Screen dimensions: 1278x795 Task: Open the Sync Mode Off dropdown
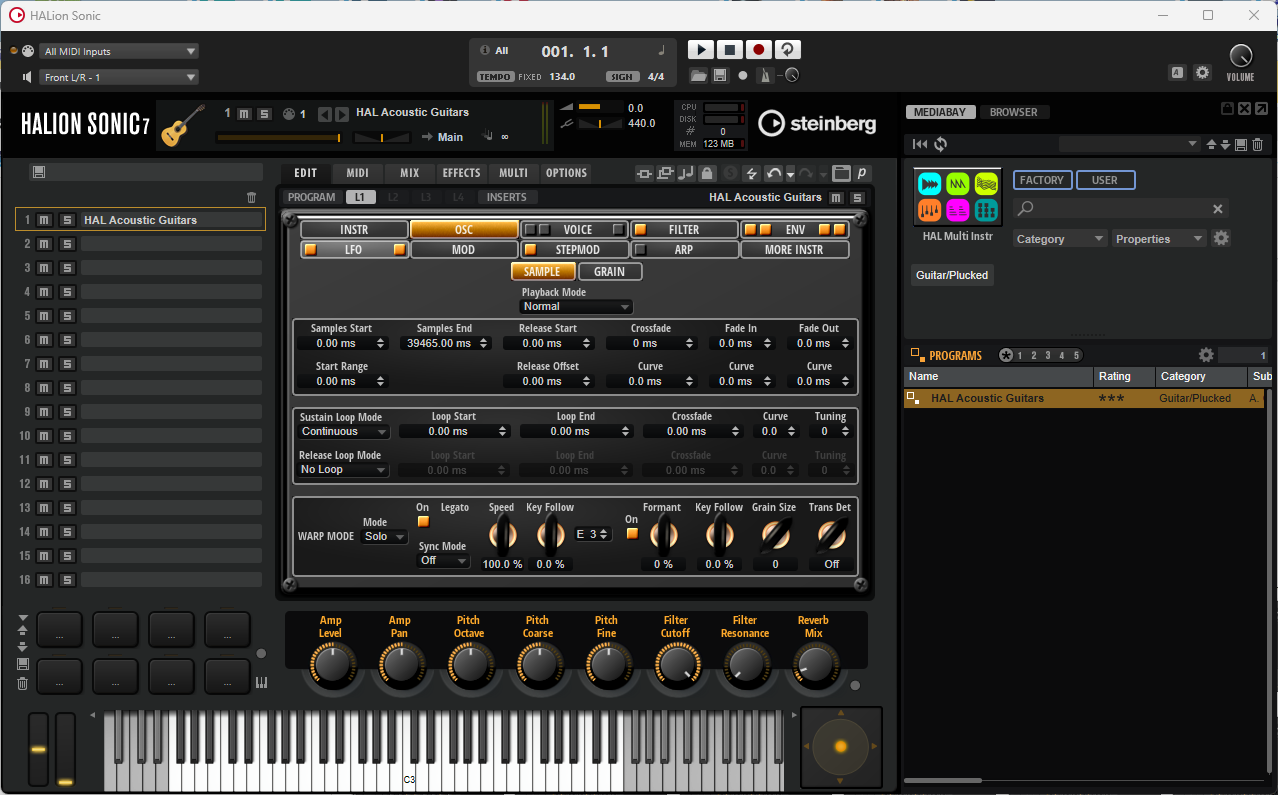tap(443, 561)
